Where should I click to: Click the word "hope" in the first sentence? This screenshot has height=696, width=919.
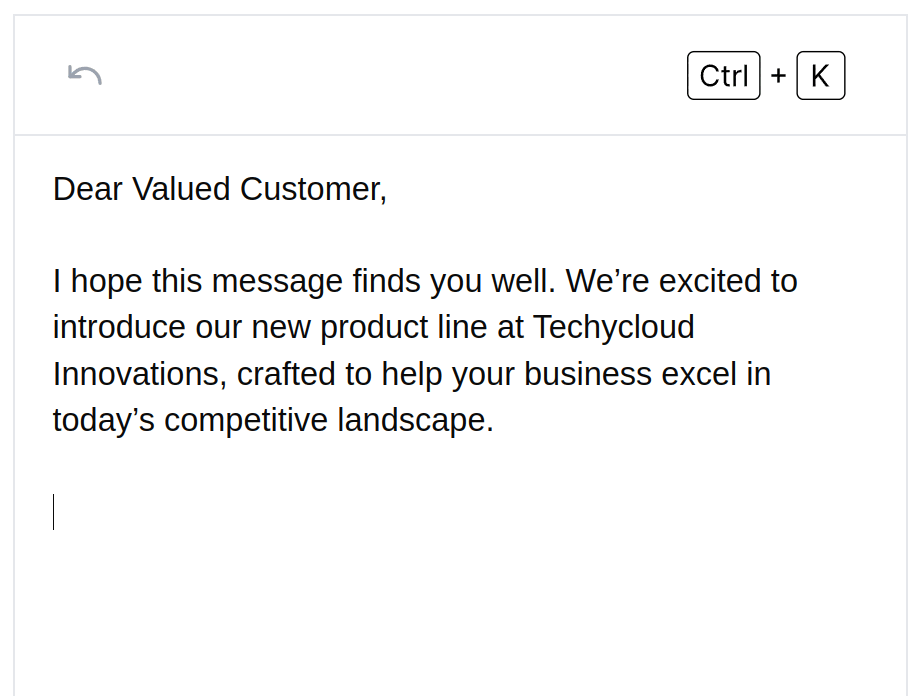pyautogui.click(x=106, y=281)
